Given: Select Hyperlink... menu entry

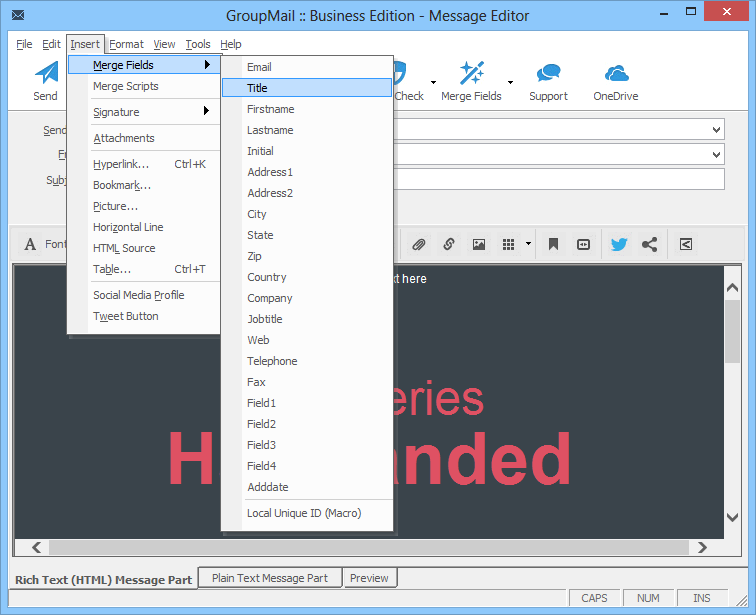Looking at the screenshot, I should pyautogui.click(x=144, y=164).
